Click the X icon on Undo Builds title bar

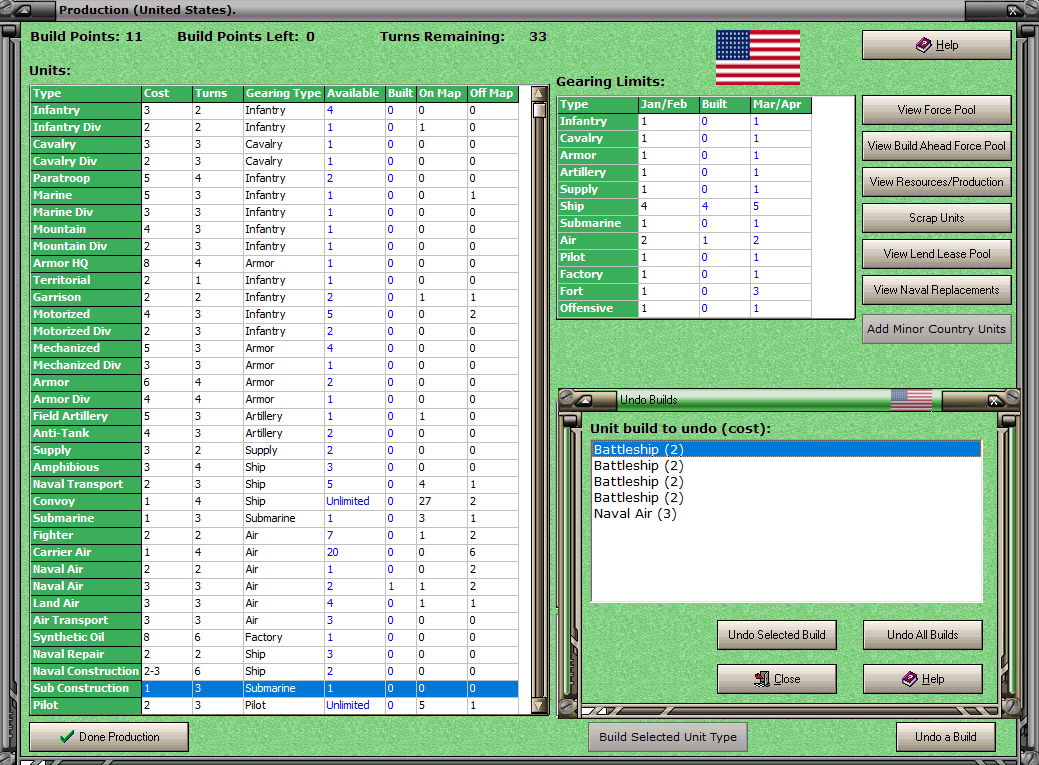pyautogui.click(x=994, y=400)
